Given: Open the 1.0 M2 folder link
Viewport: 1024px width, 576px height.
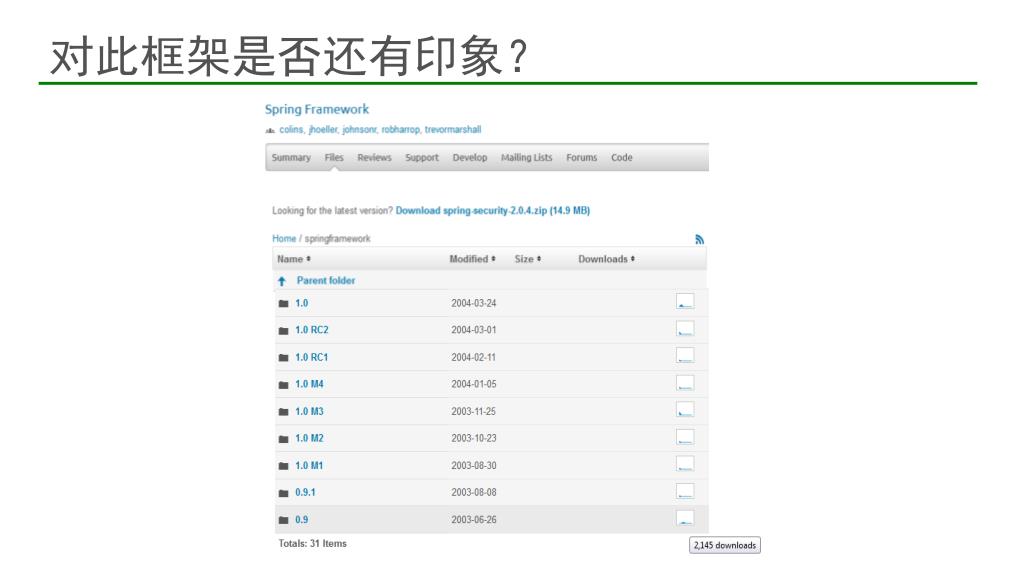Looking at the screenshot, I should pyautogui.click(x=309, y=439).
